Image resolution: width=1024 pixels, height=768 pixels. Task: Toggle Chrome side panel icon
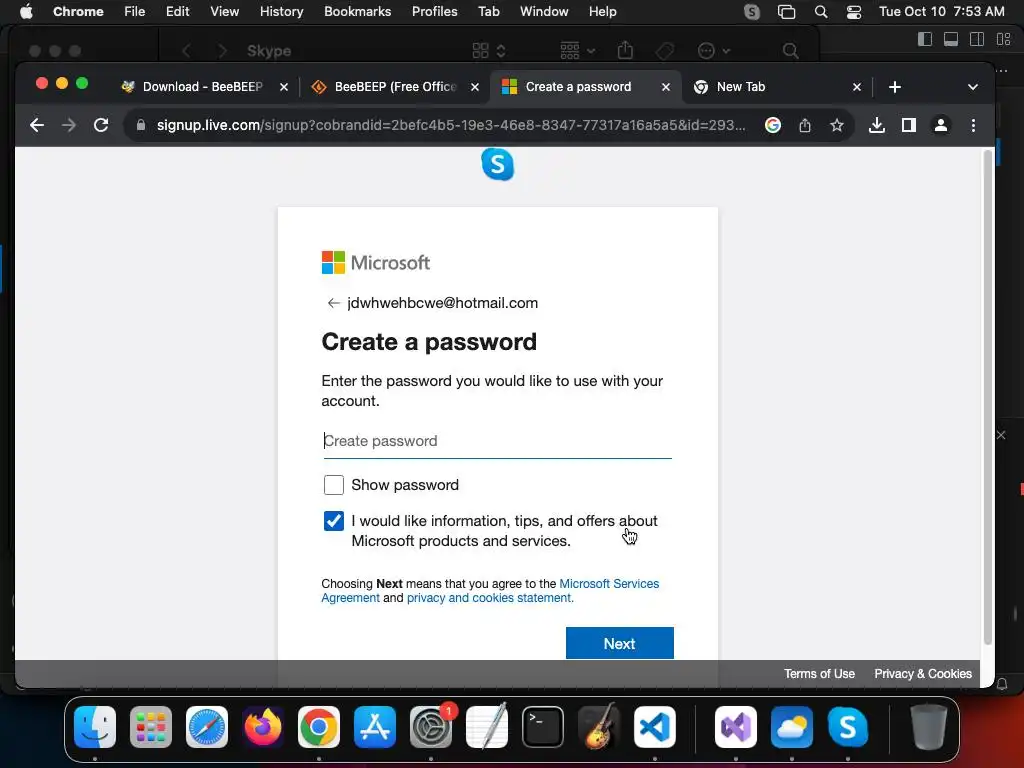click(x=908, y=125)
